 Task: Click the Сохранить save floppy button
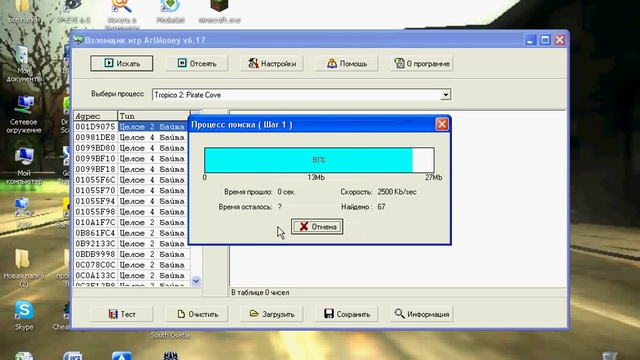point(347,314)
